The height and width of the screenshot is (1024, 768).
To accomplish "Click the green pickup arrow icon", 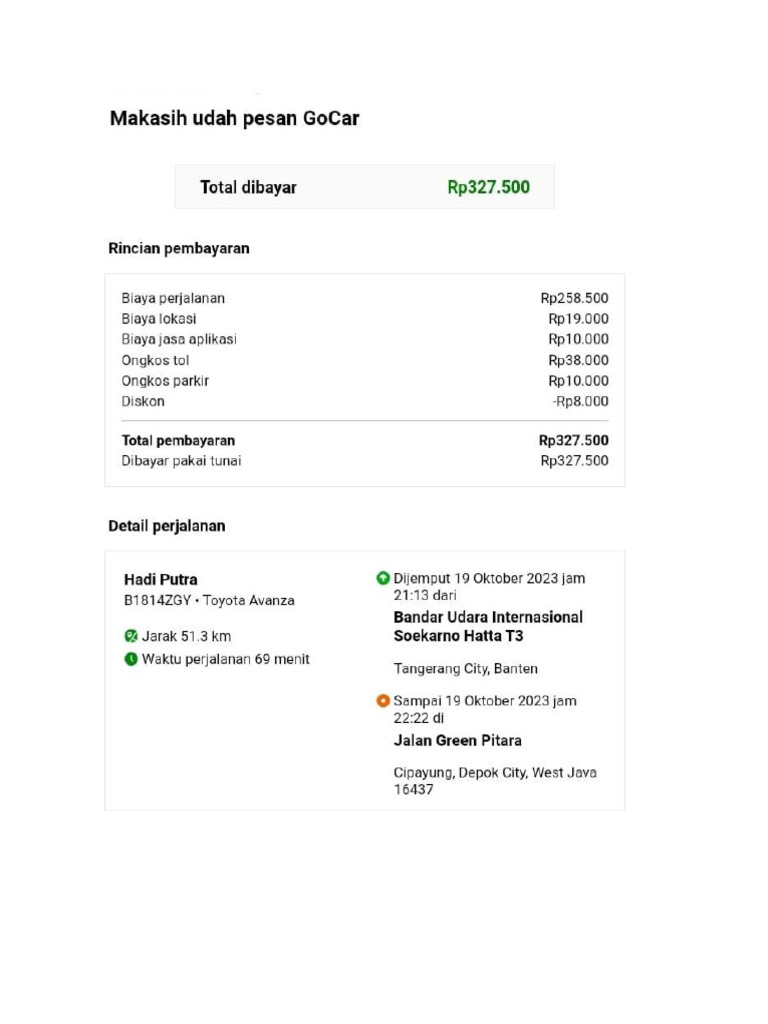I will coord(383,578).
